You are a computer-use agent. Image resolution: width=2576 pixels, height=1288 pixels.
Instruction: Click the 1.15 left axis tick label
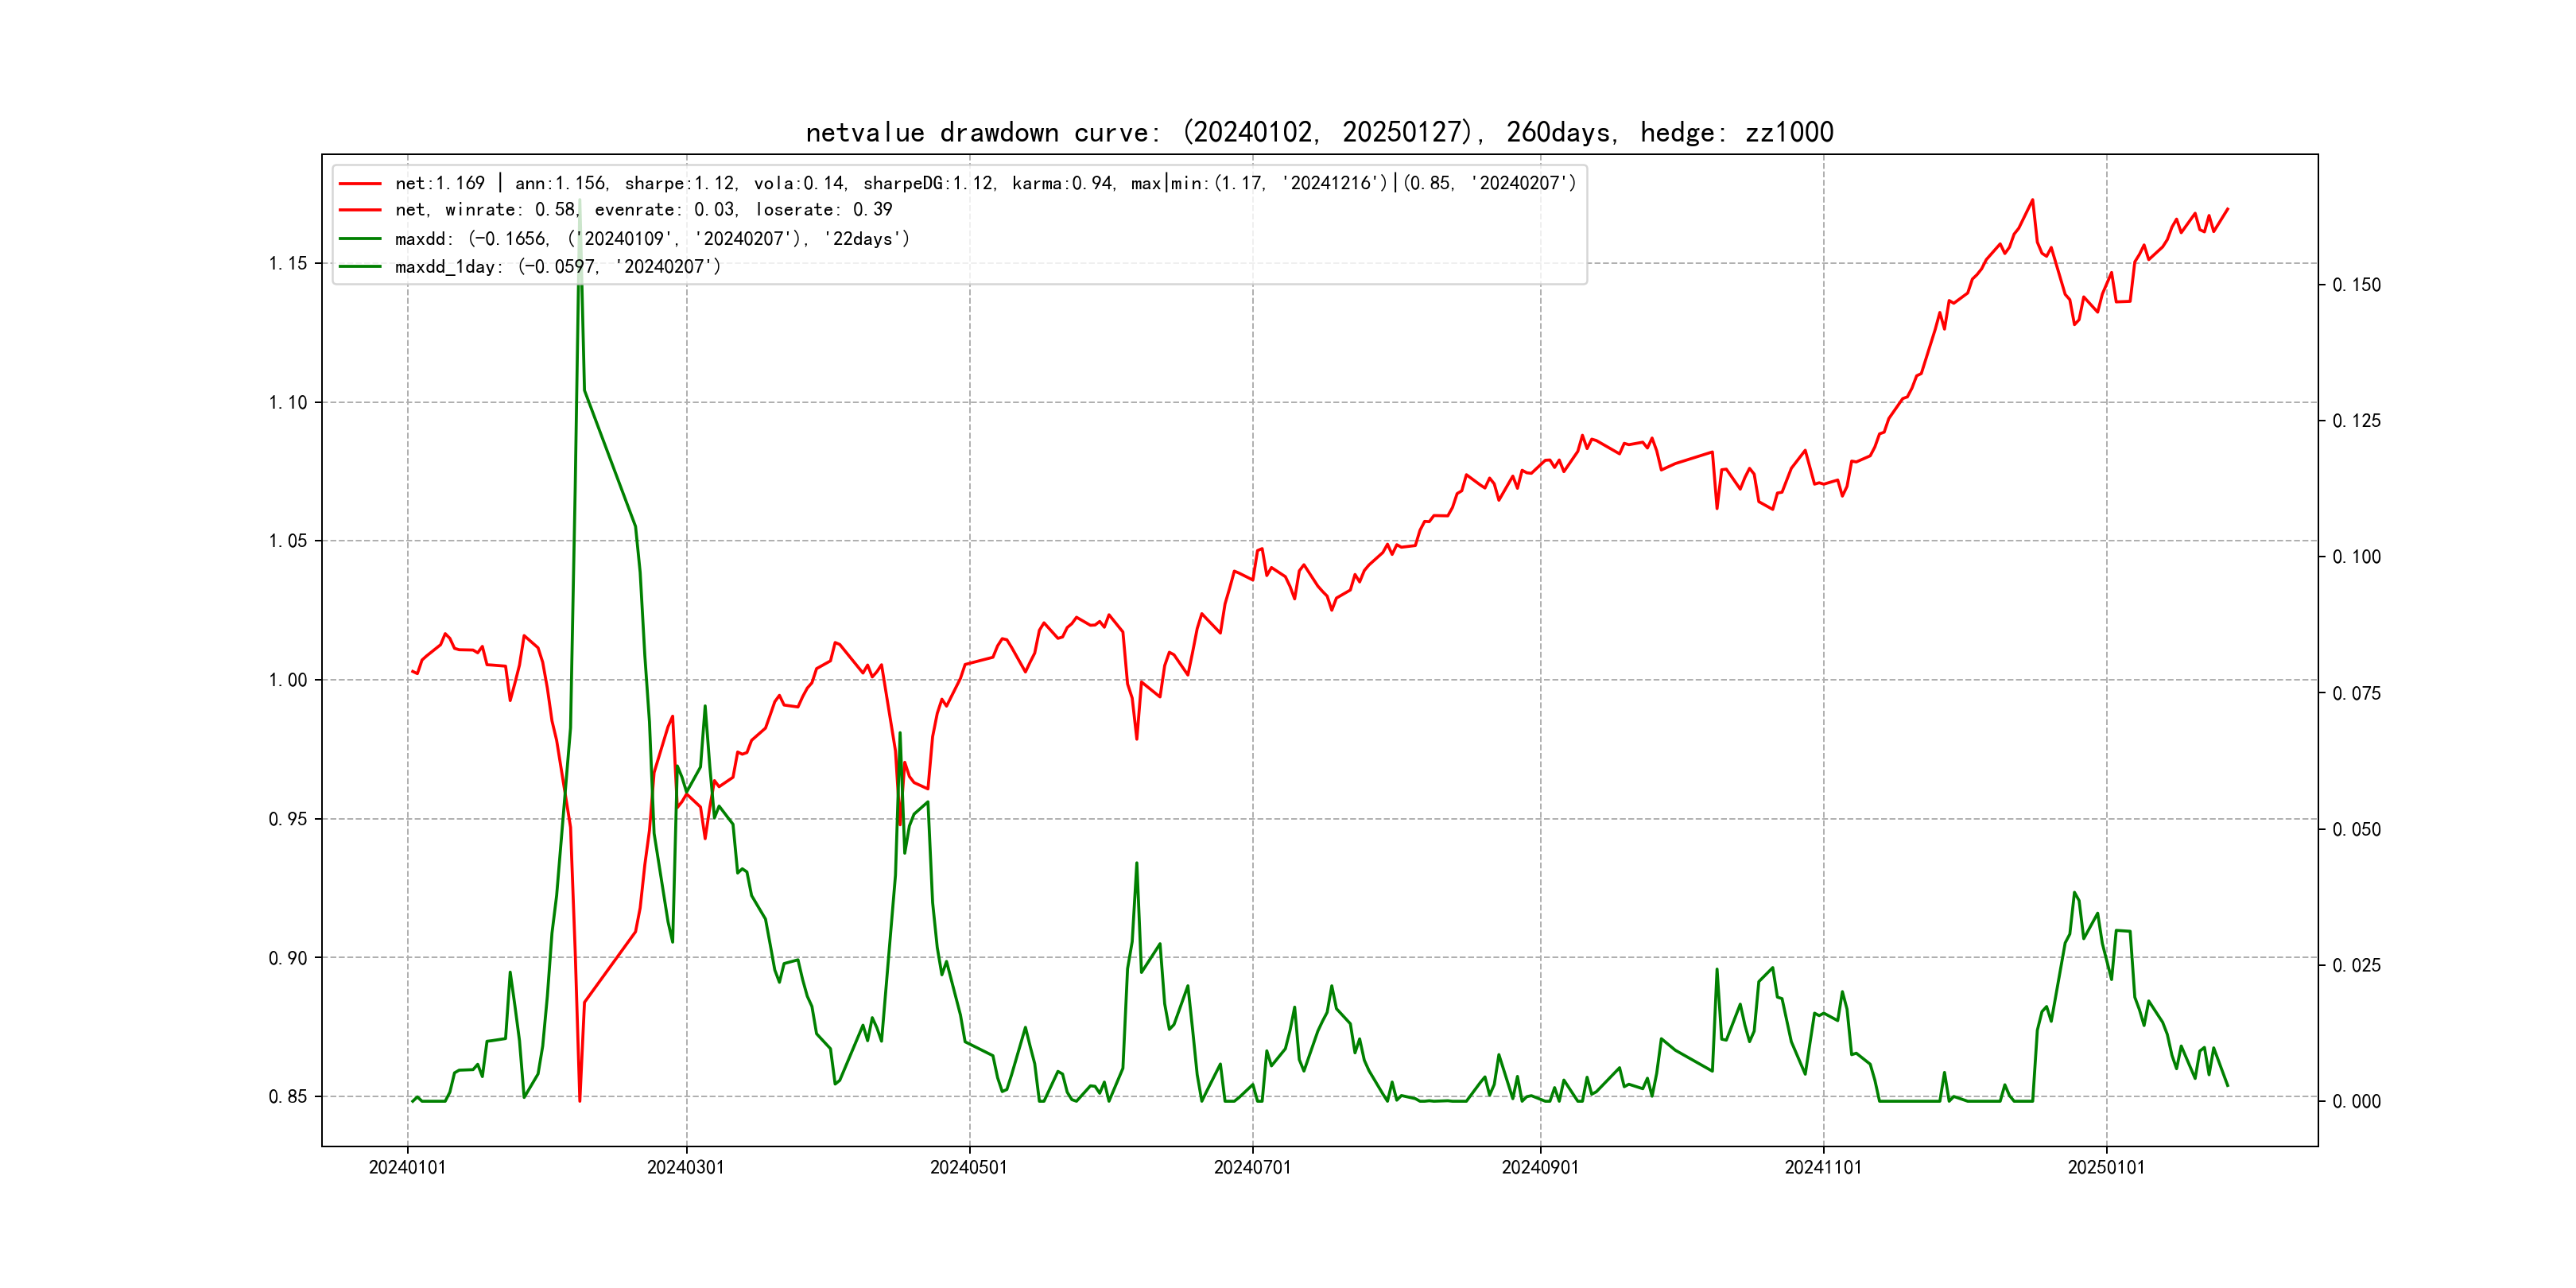(288, 264)
